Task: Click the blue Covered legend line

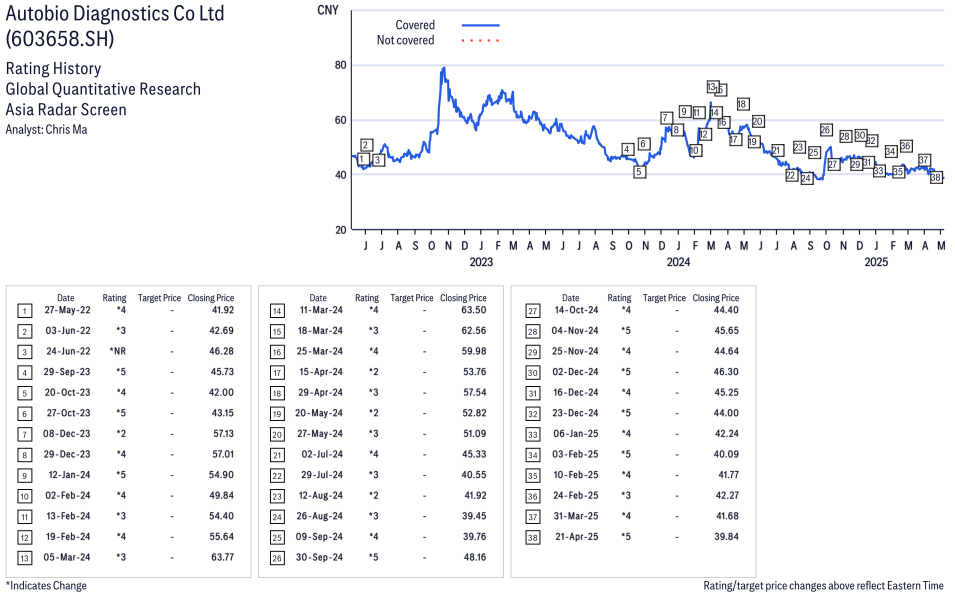Action: pyautogui.click(x=481, y=26)
